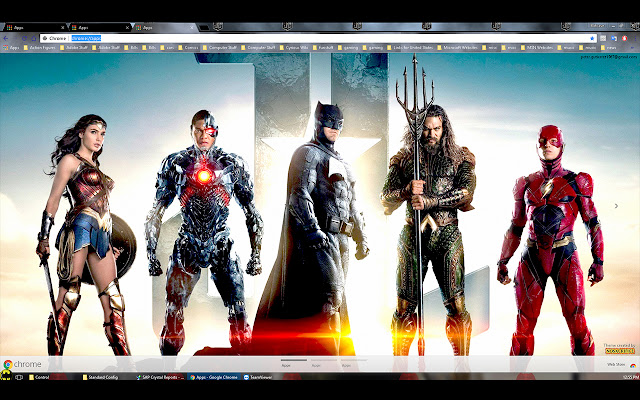Open the Windows Start button
This screenshot has height=400, width=640.
pyautogui.click(x=6, y=376)
